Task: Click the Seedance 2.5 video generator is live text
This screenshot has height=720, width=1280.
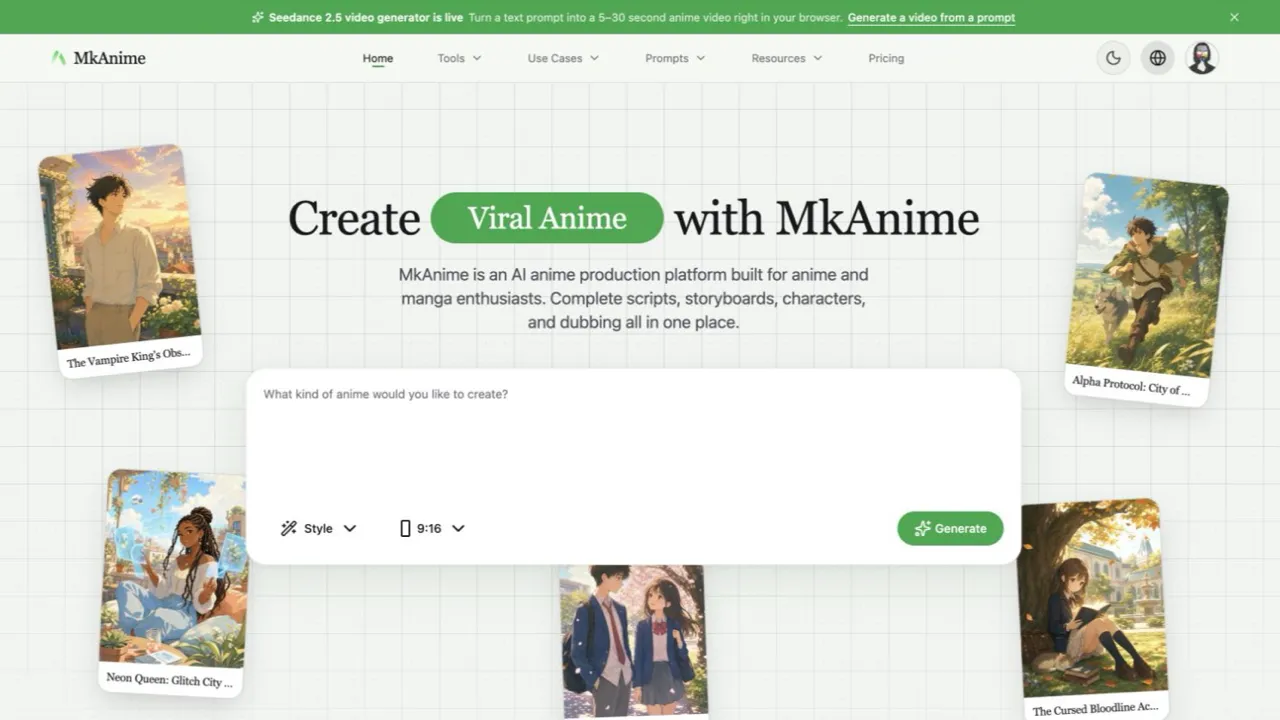Action: click(x=366, y=17)
